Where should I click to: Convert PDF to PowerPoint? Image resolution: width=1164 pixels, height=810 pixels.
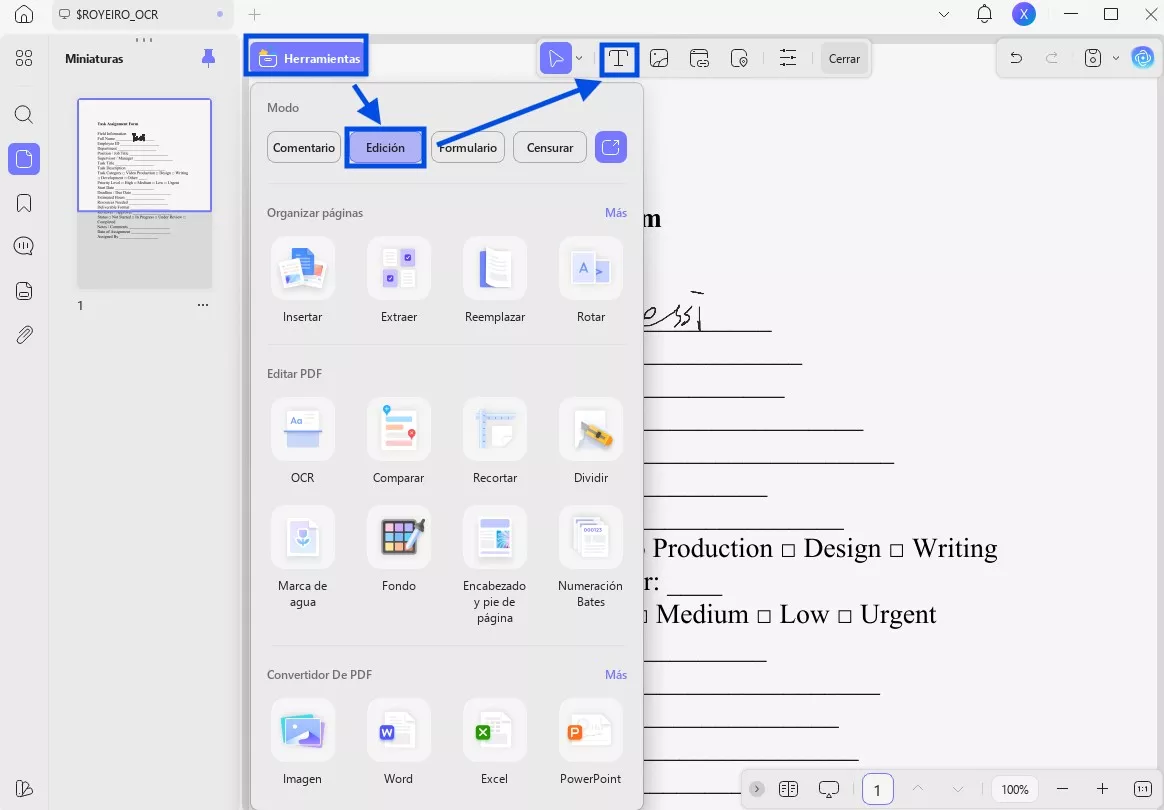(591, 743)
